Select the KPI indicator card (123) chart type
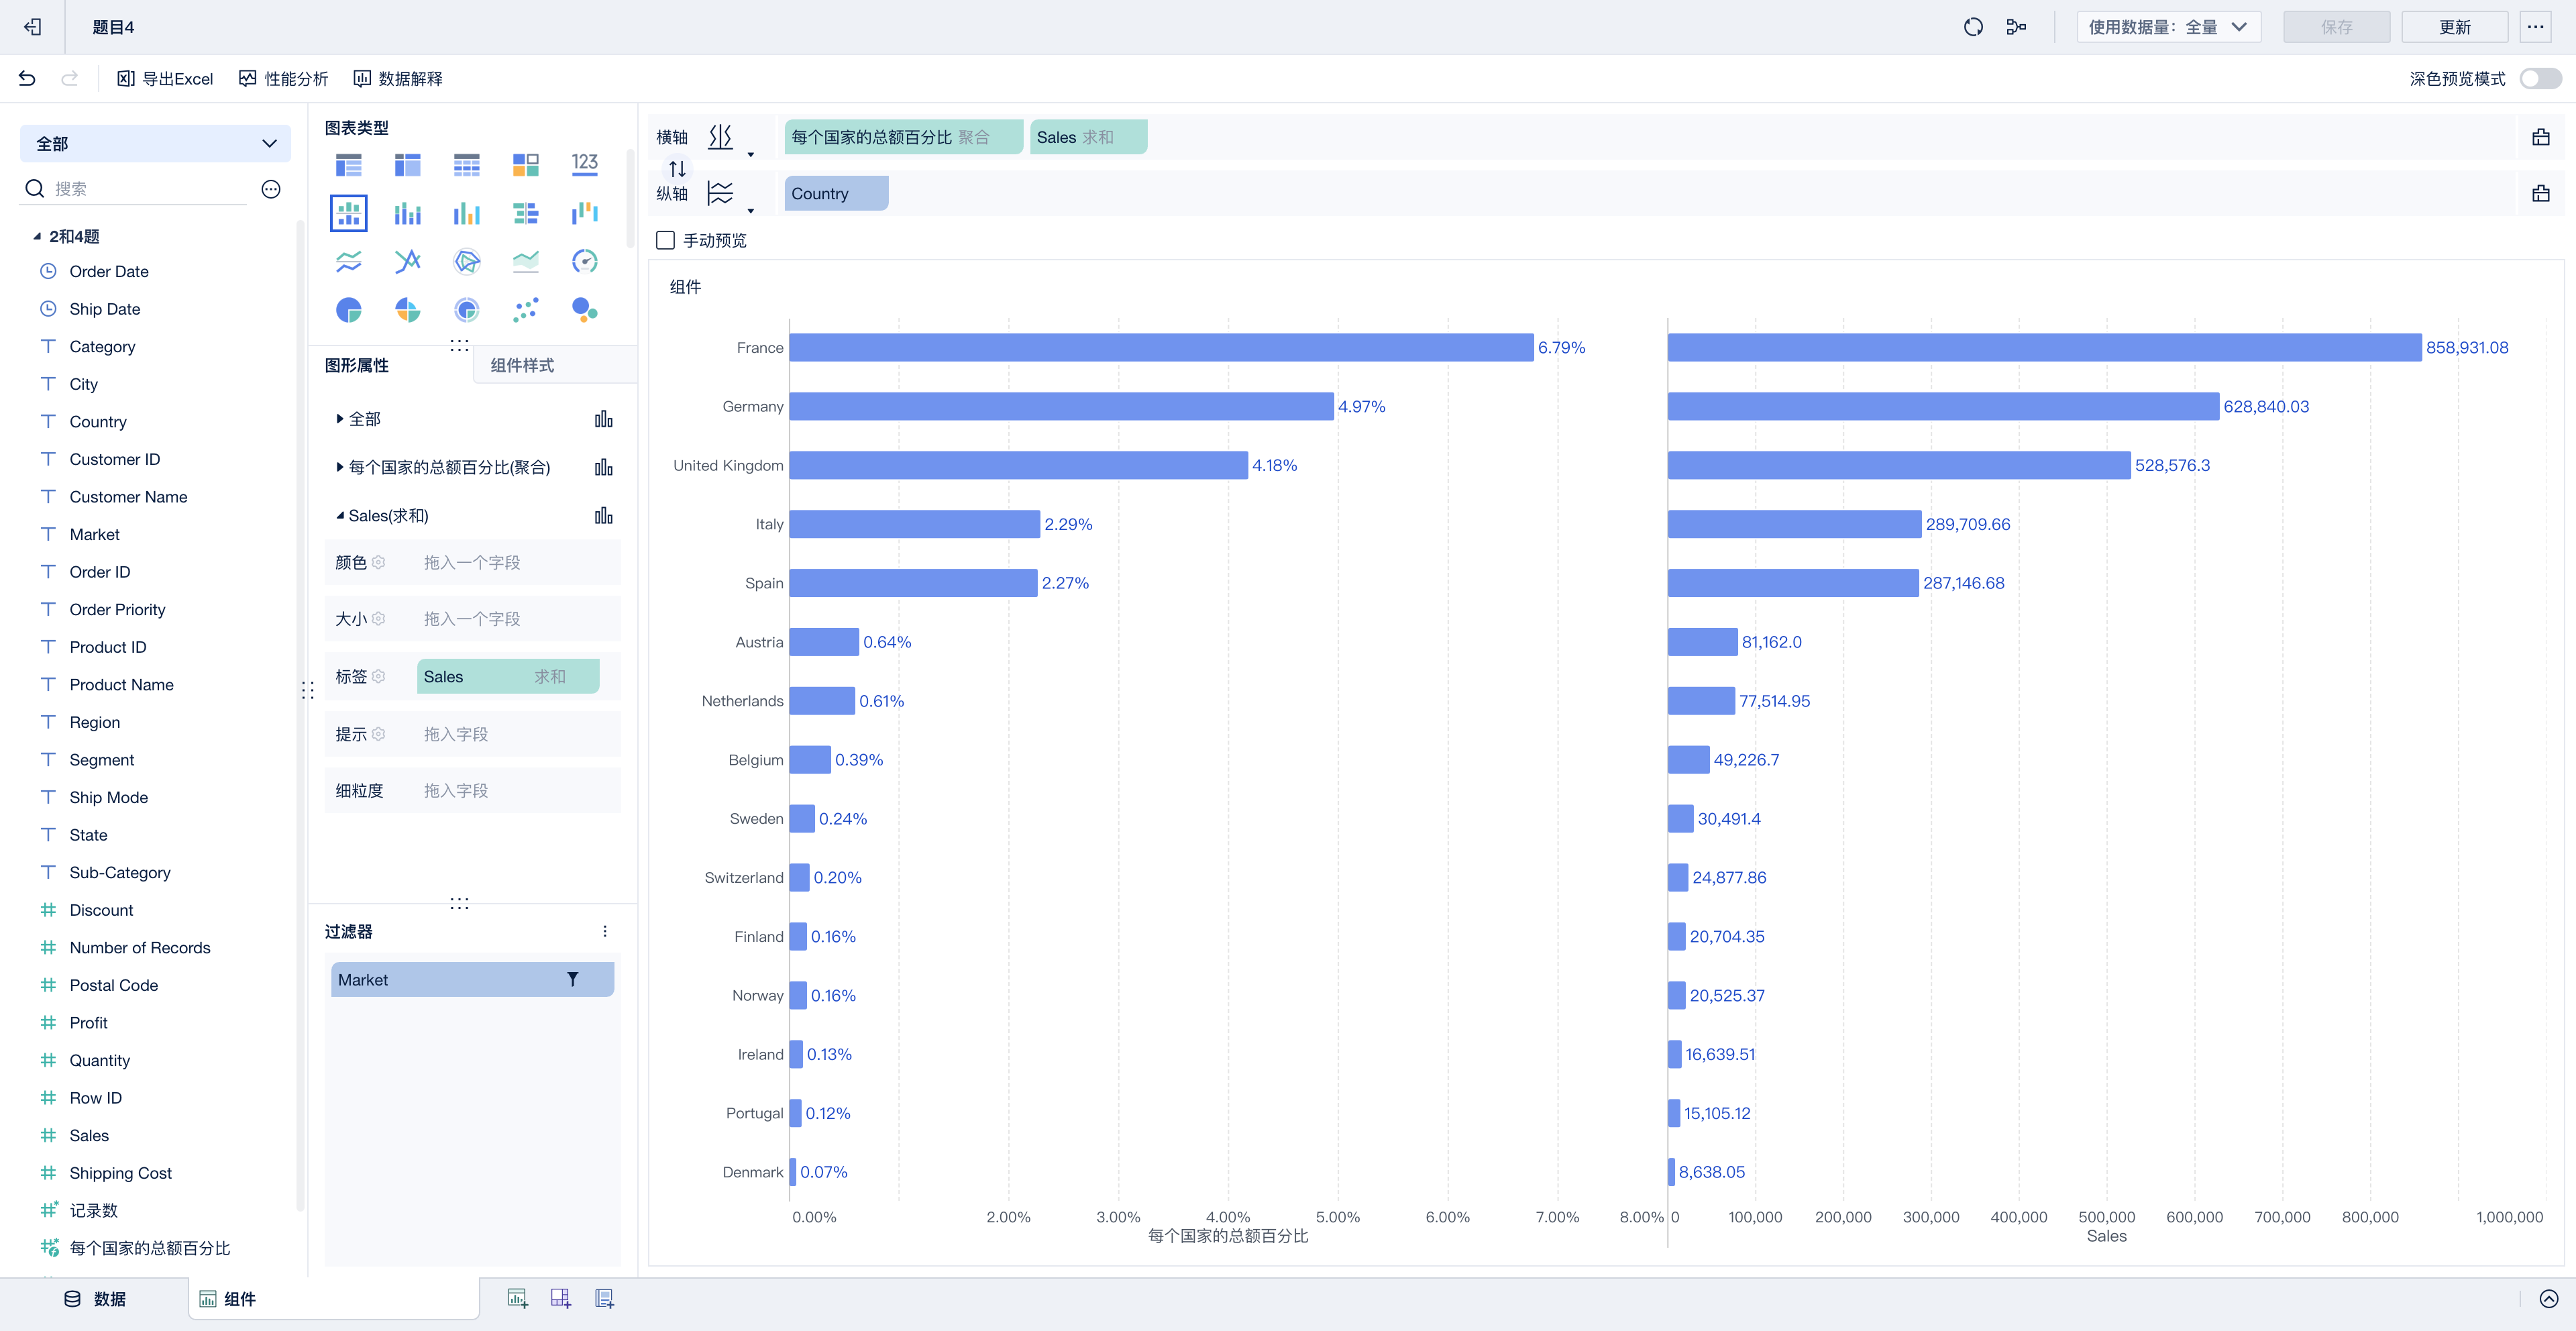The height and width of the screenshot is (1331, 2576). pyautogui.click(x=584, y=164)
